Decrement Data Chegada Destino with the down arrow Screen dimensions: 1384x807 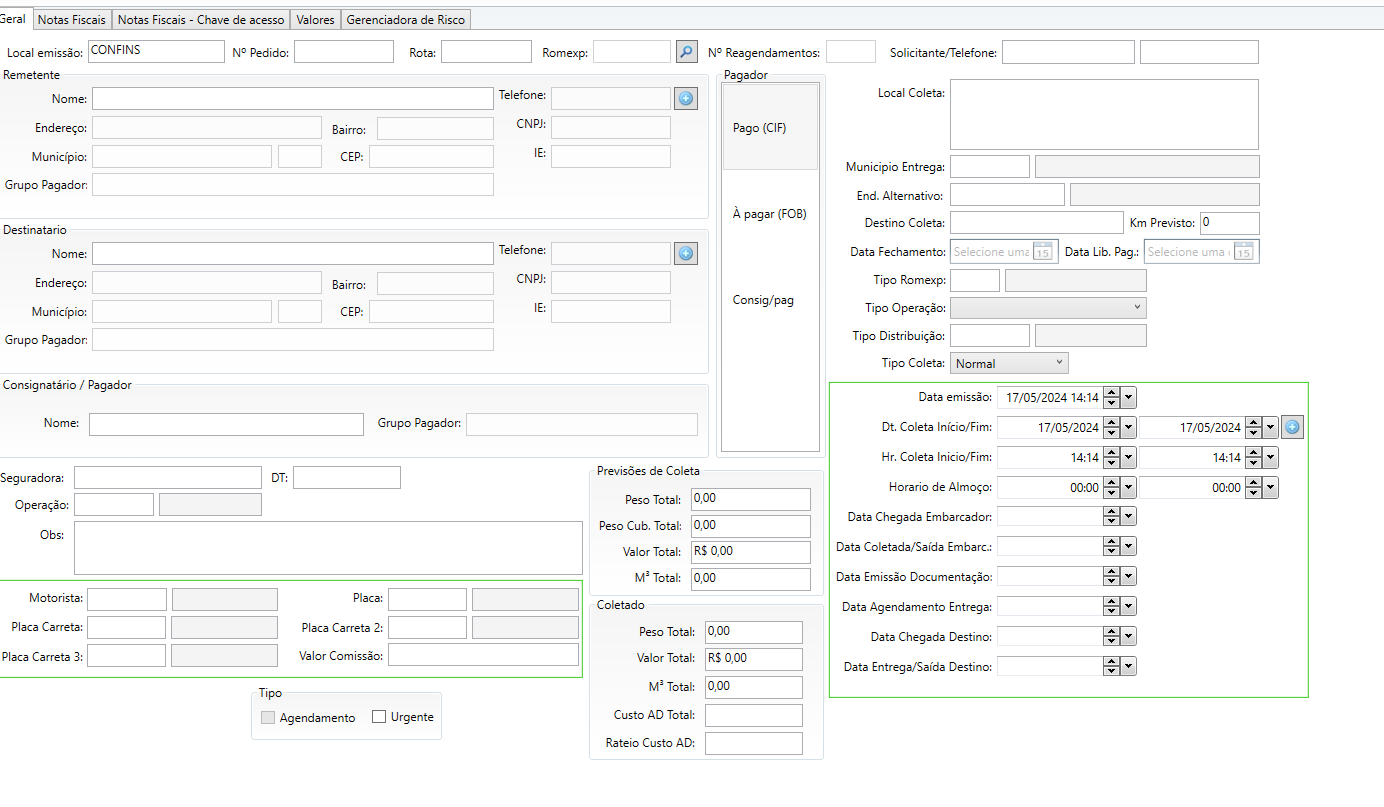[1111, 642]
